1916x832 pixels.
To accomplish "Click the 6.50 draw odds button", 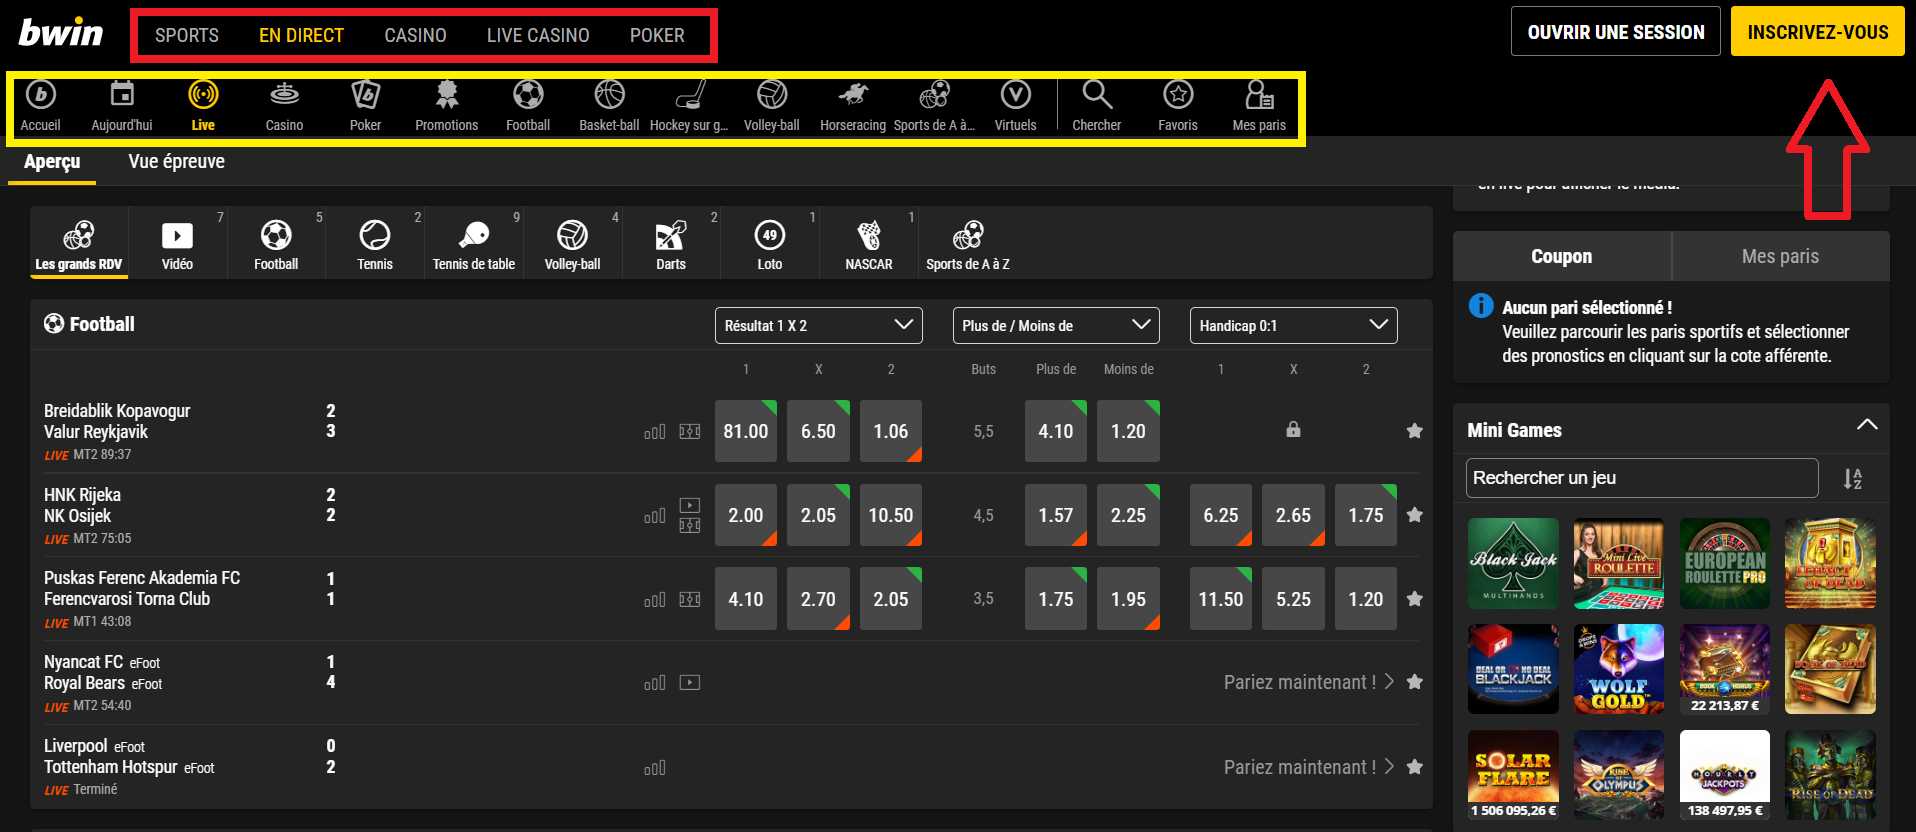I will click(818, 431).
